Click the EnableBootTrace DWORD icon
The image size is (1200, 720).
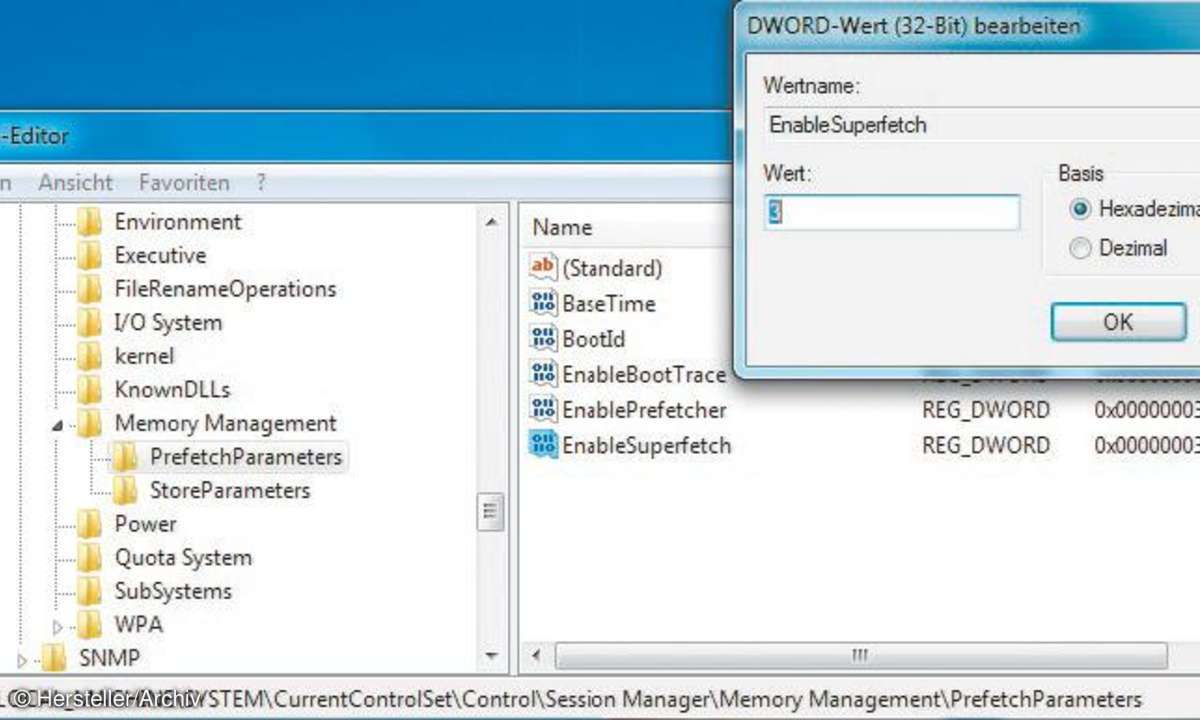click(x=543, y=374)
